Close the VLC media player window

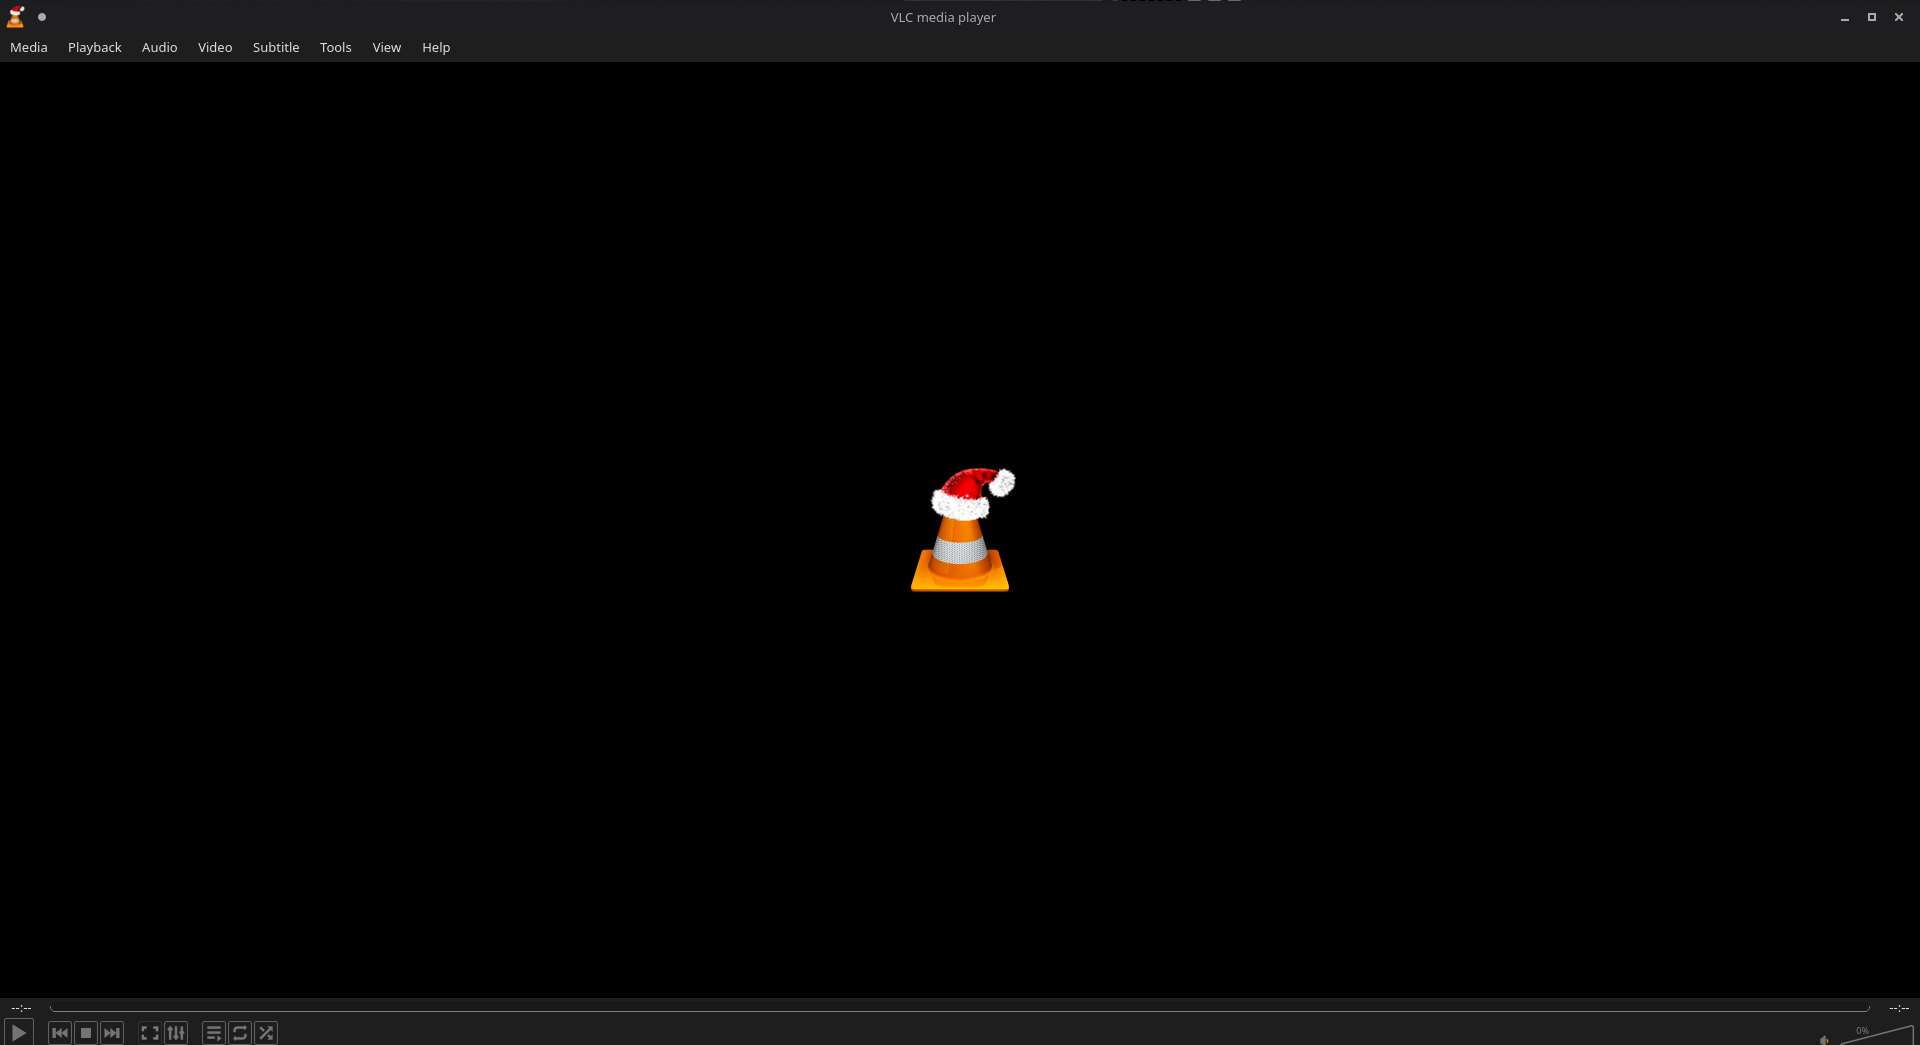tap(1899, 17)
